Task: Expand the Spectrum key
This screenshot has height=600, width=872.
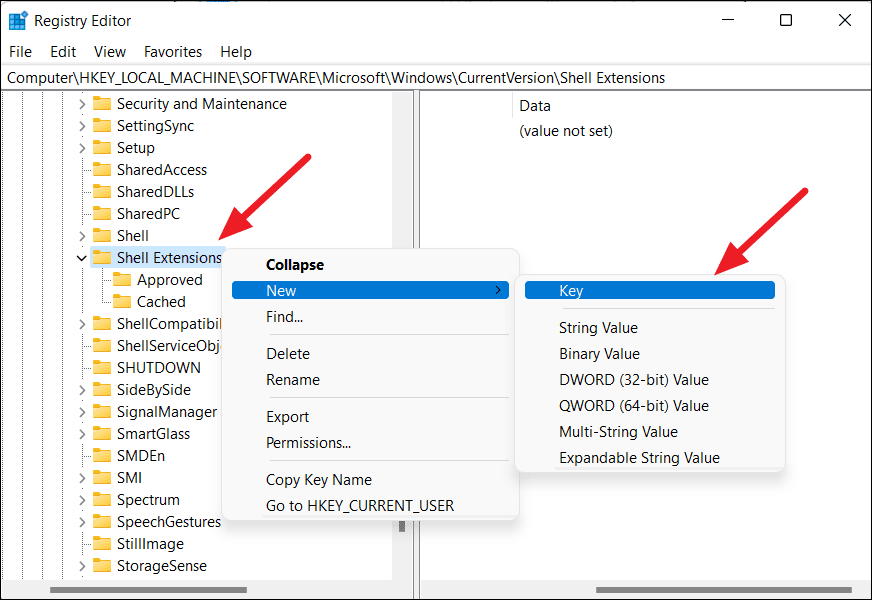Action: click(82, 499)
